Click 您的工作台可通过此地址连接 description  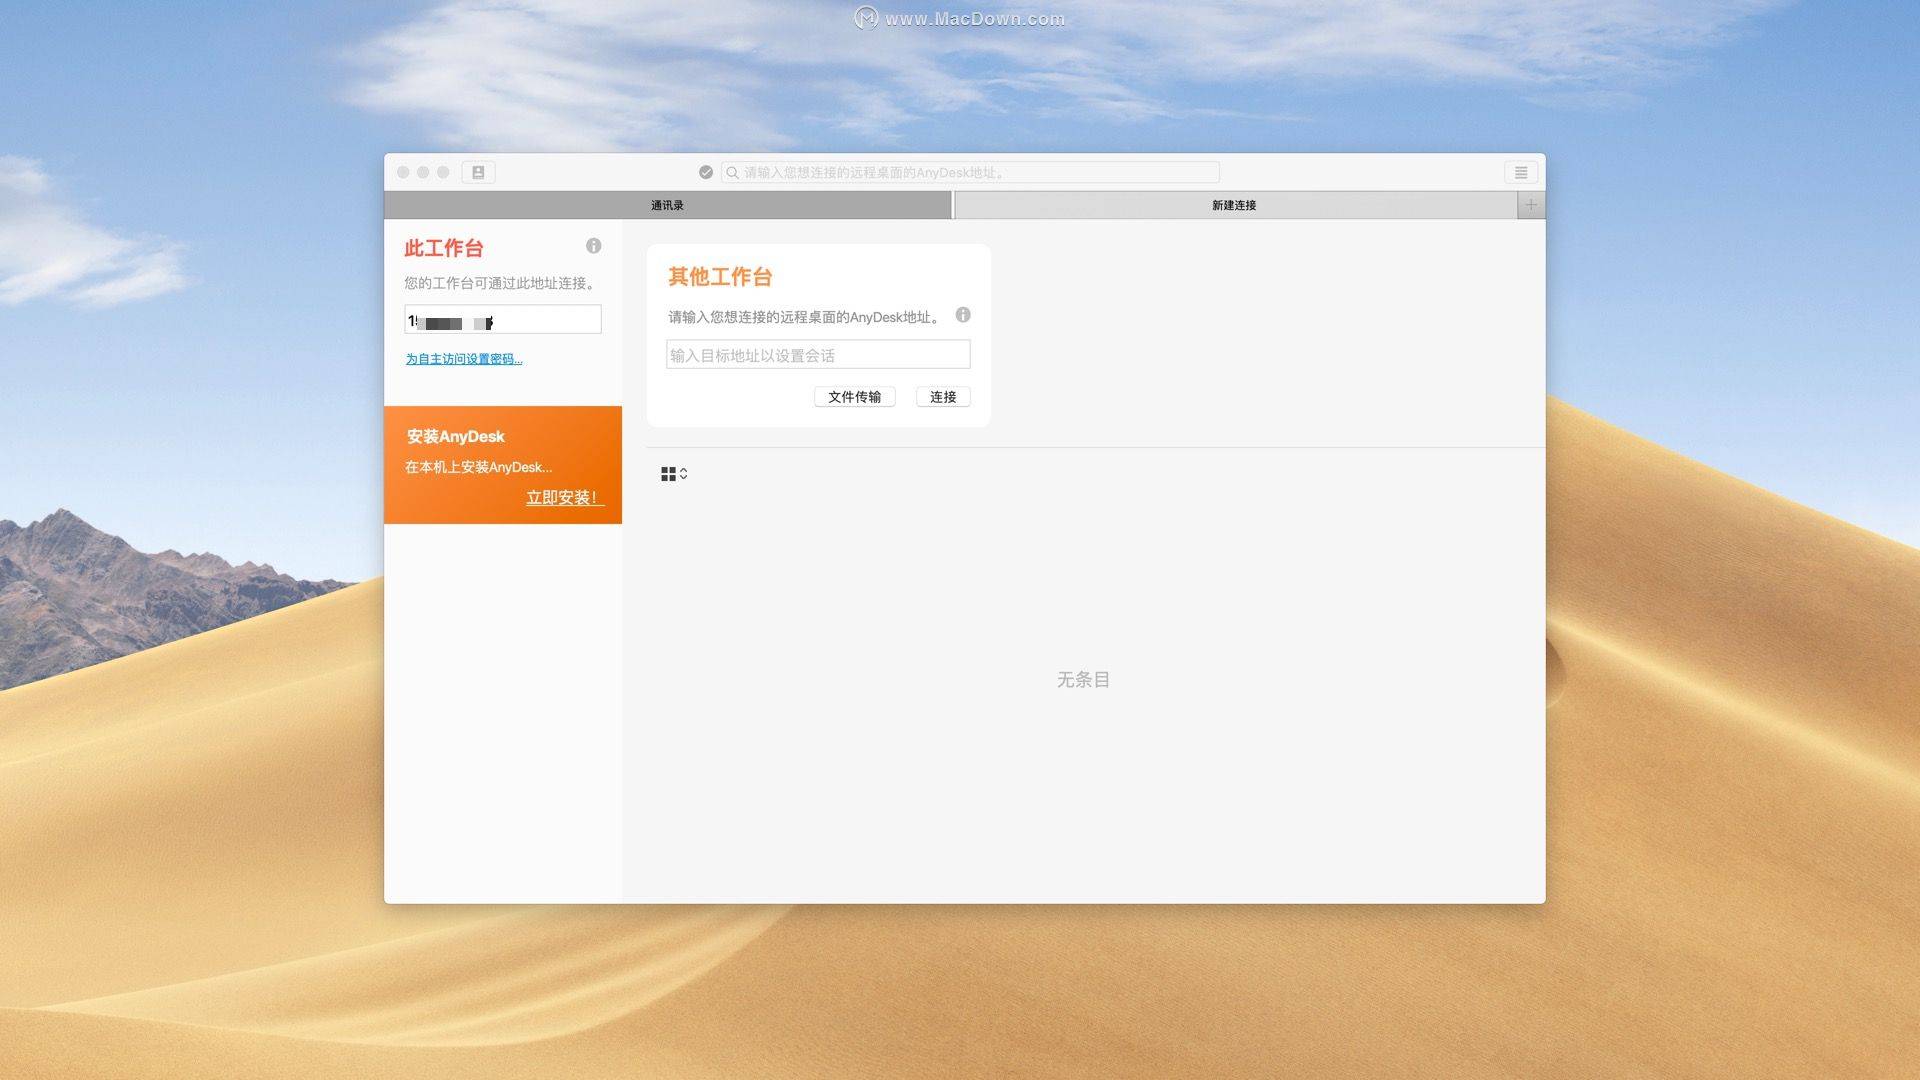(501, 283)
